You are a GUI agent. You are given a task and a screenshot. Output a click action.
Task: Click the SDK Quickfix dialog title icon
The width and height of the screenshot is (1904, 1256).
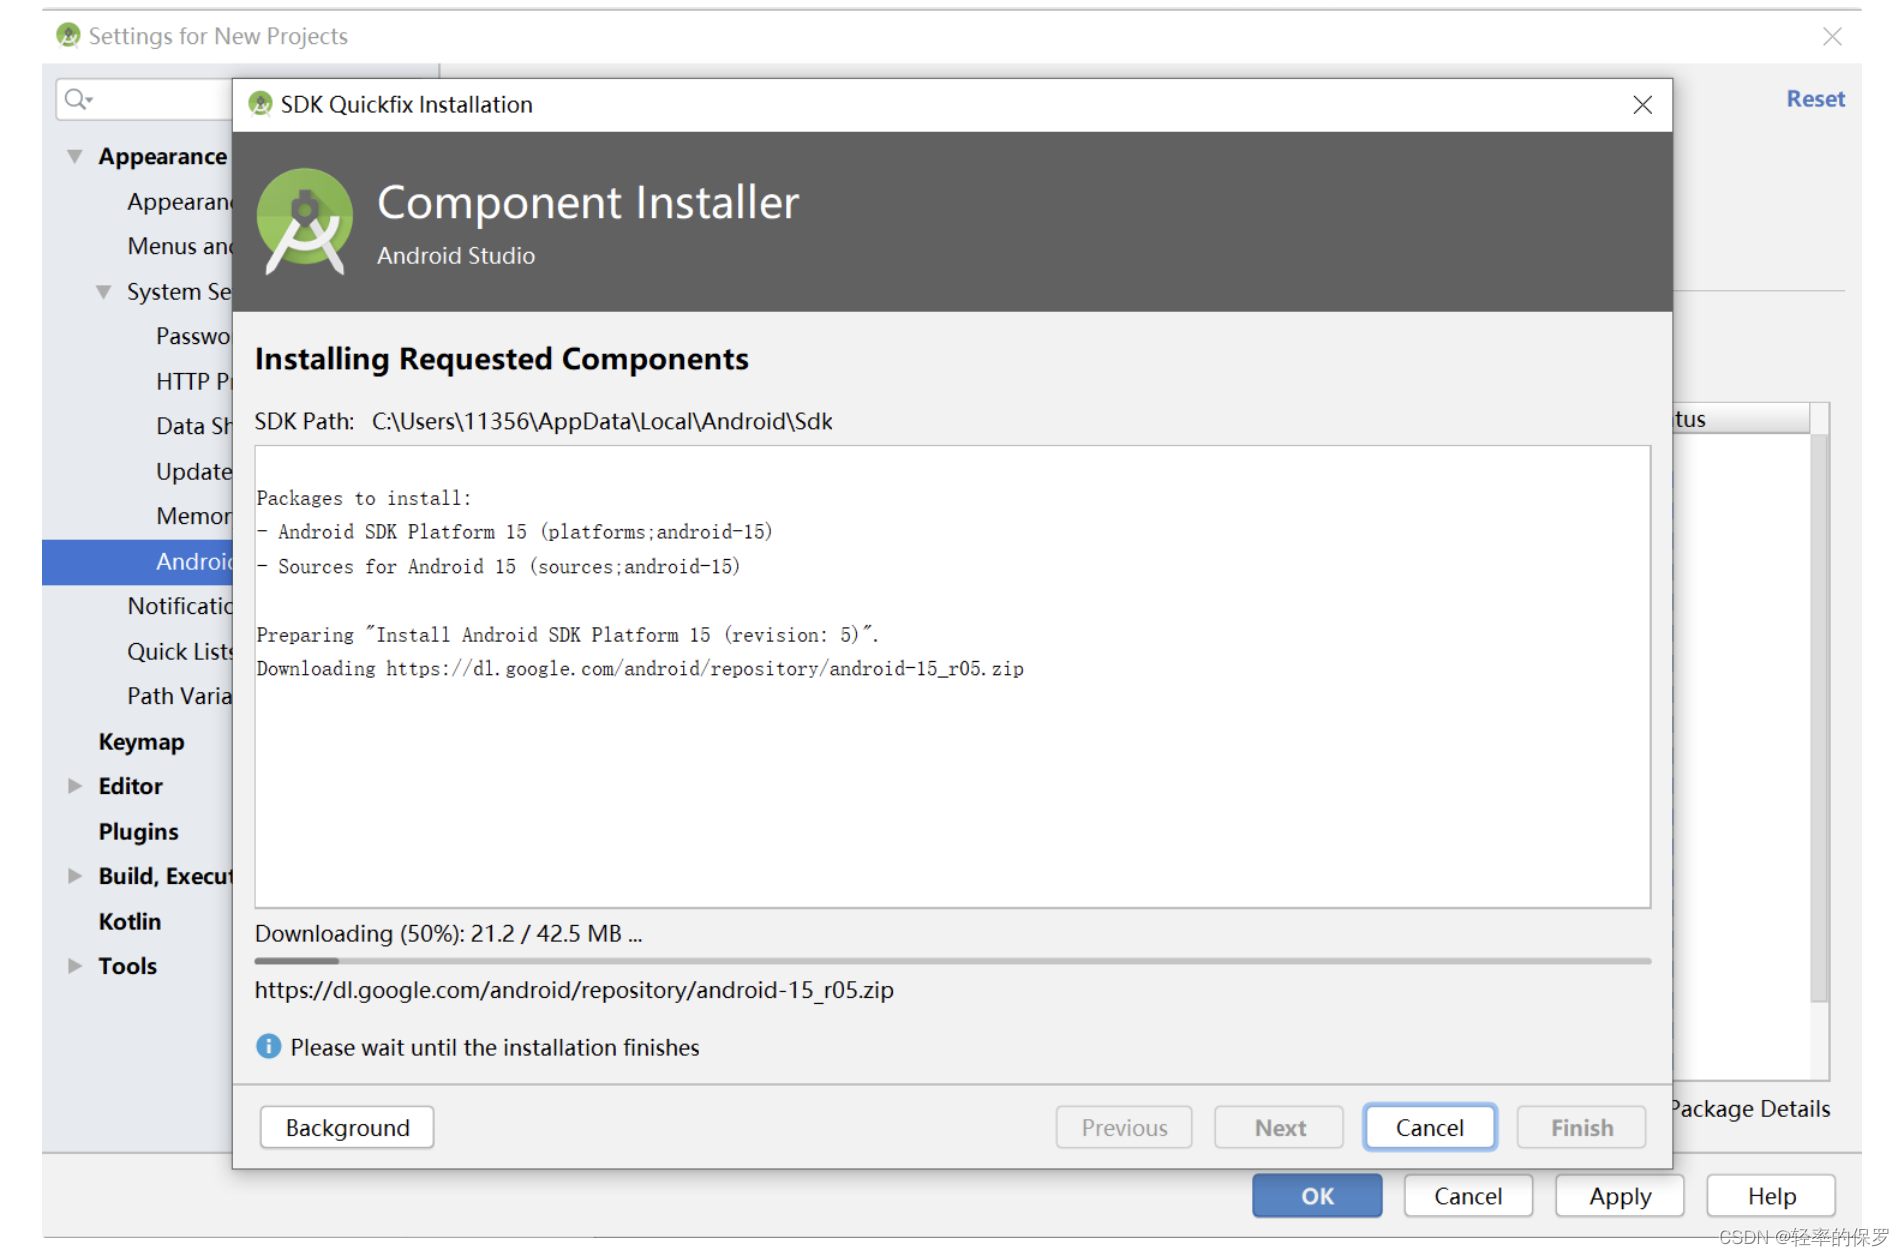[260, 104]
